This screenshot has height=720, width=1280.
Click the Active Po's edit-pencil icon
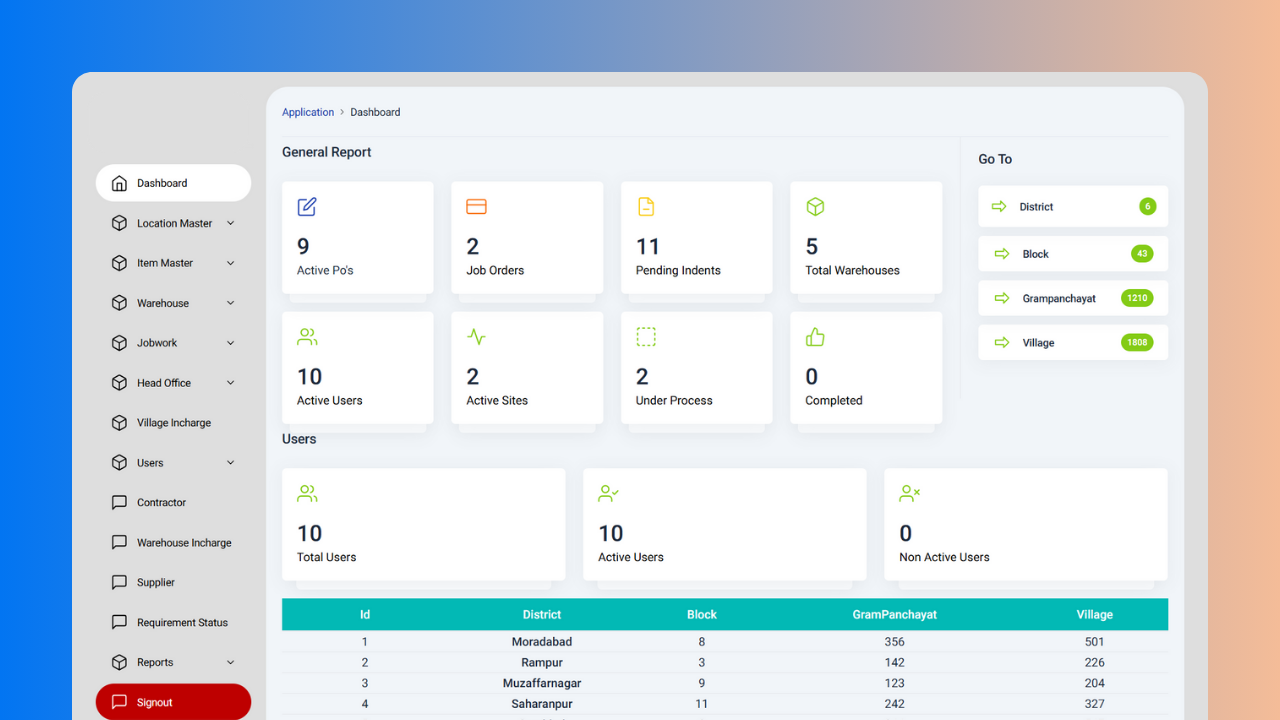click(x=307, y=207)
